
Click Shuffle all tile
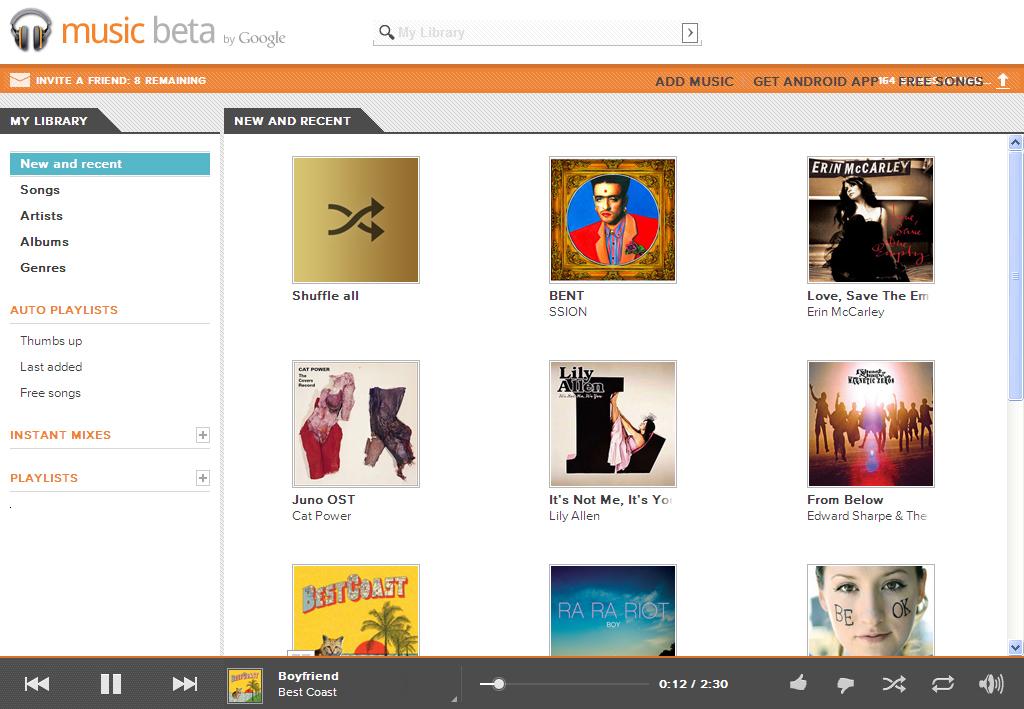coord(356,220)
